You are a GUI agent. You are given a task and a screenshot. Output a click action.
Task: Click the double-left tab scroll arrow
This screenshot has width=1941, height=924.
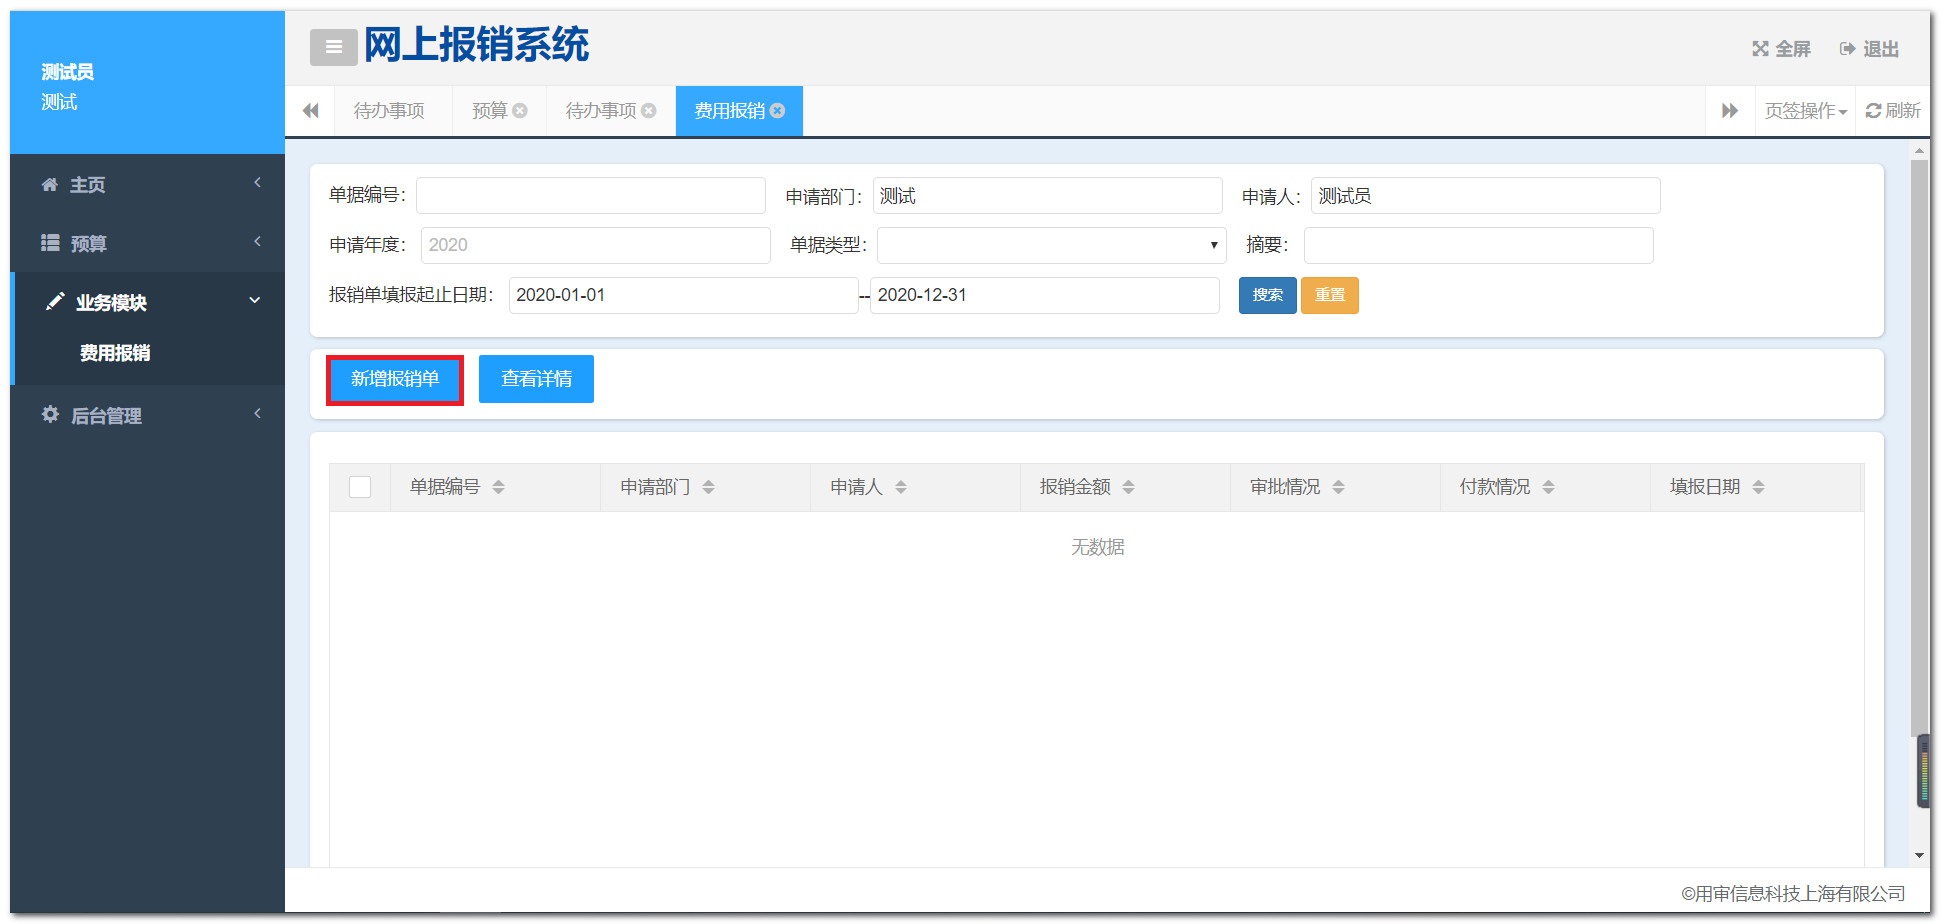coord(311,111)
